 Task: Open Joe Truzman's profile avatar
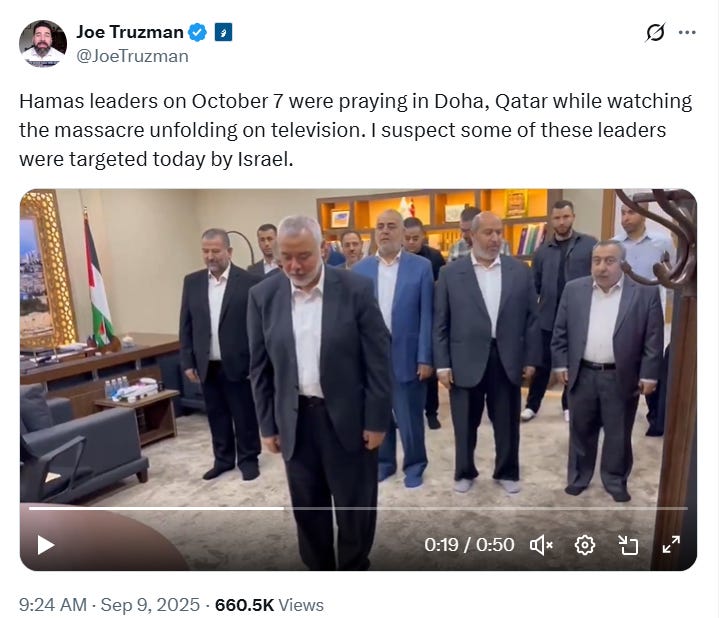click(x=43, y=44)
